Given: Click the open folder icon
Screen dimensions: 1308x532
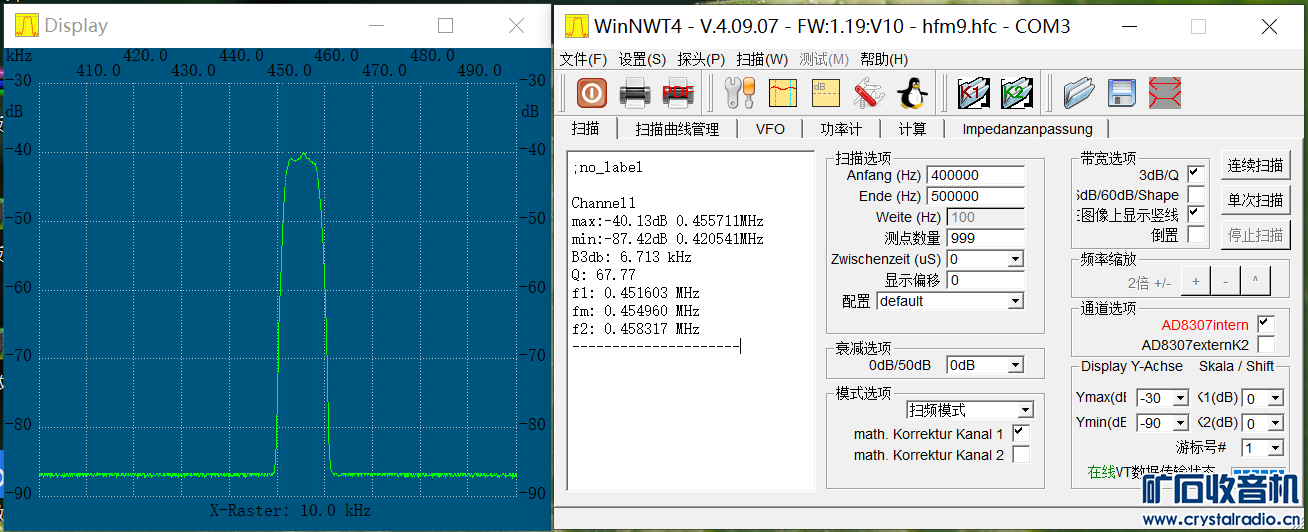Looking at the screenshot, I should (1079, 93).
